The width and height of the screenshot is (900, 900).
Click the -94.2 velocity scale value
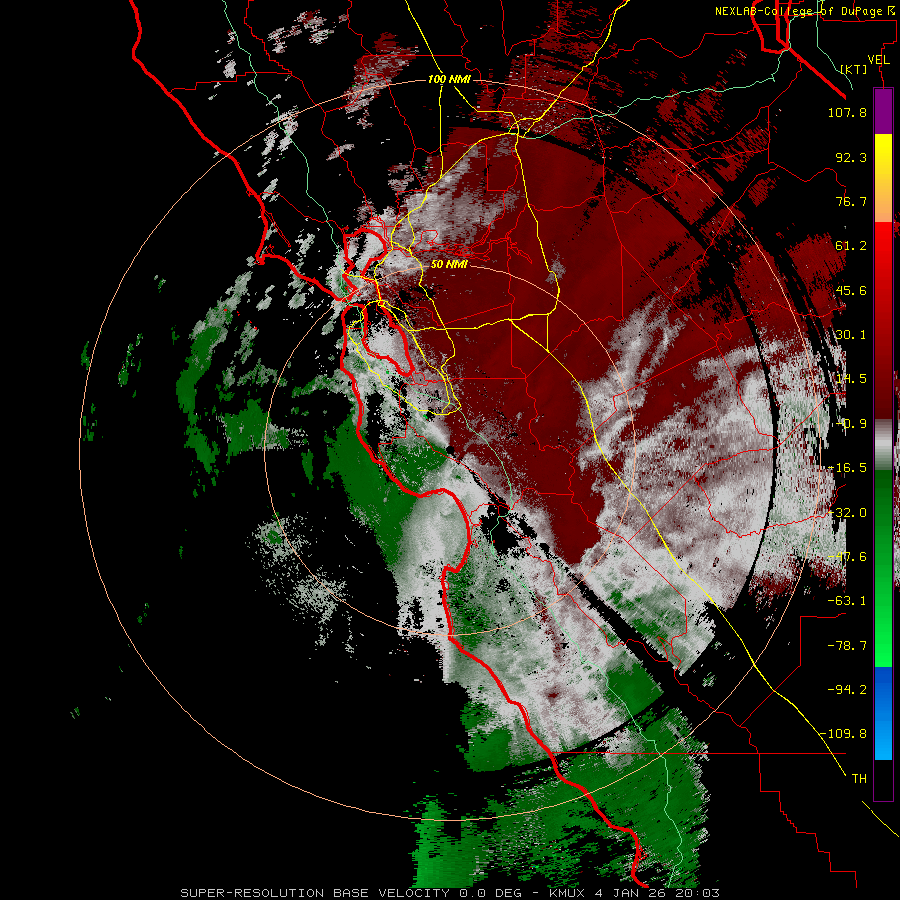point(847,690)
